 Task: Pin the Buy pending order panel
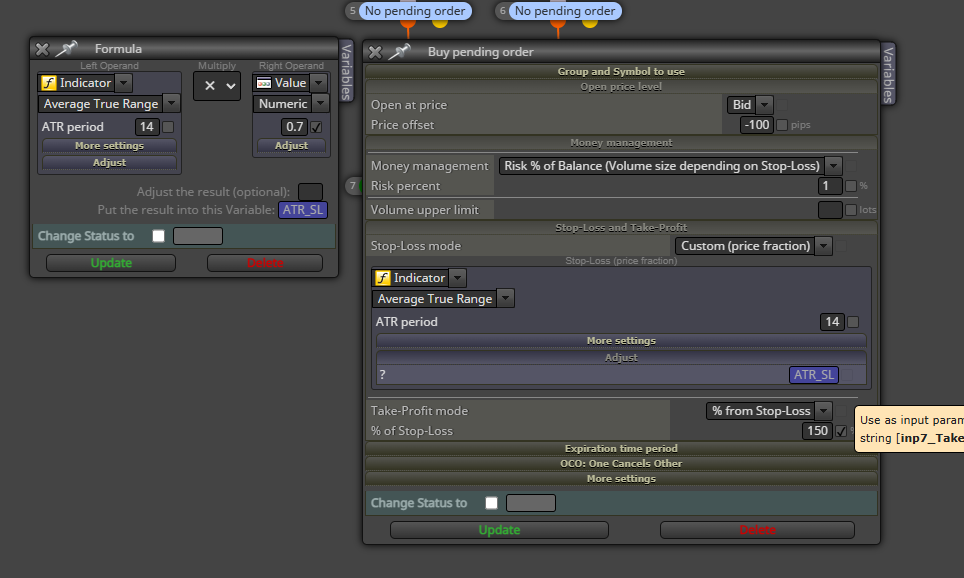coord(400,52)
